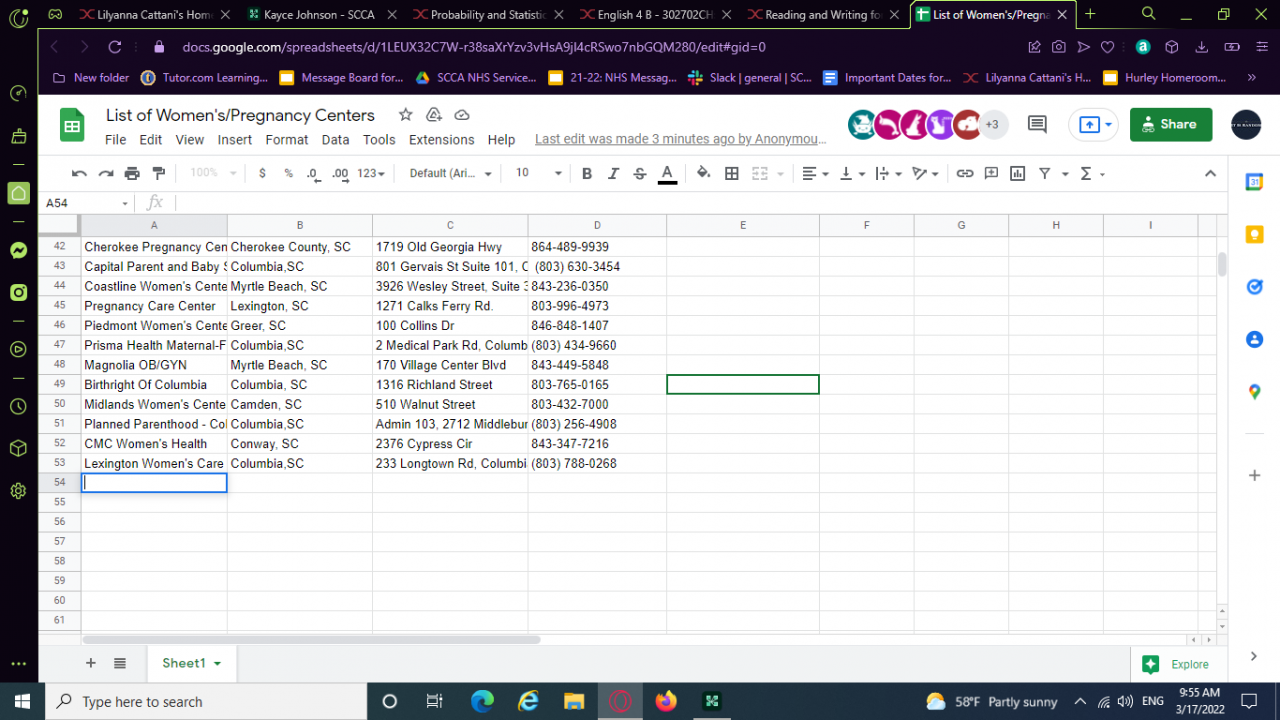Open comment history icon
Screen dimensions: 1280x720
(1037, 124)
